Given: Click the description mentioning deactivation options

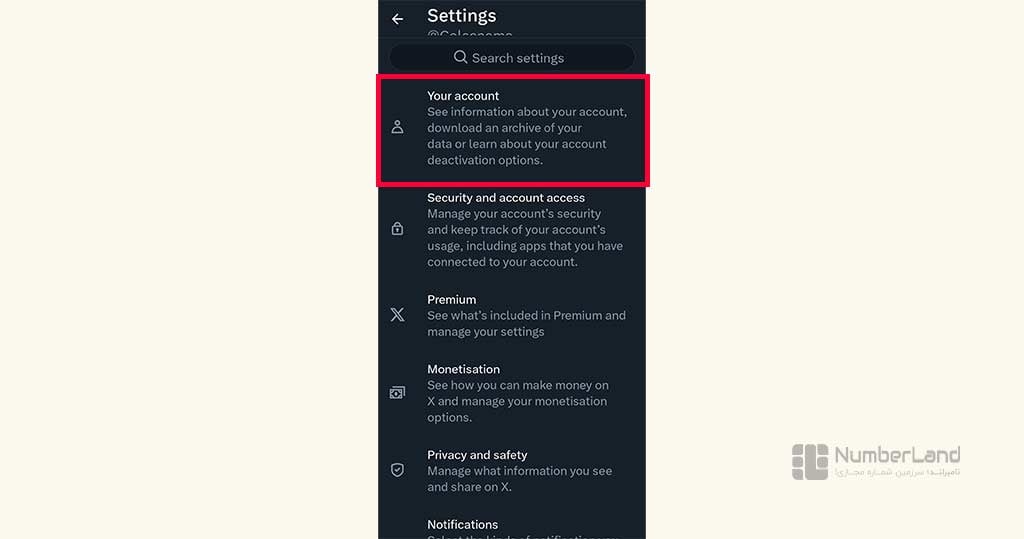Looking at the screenshot, I should click(527, 136).
